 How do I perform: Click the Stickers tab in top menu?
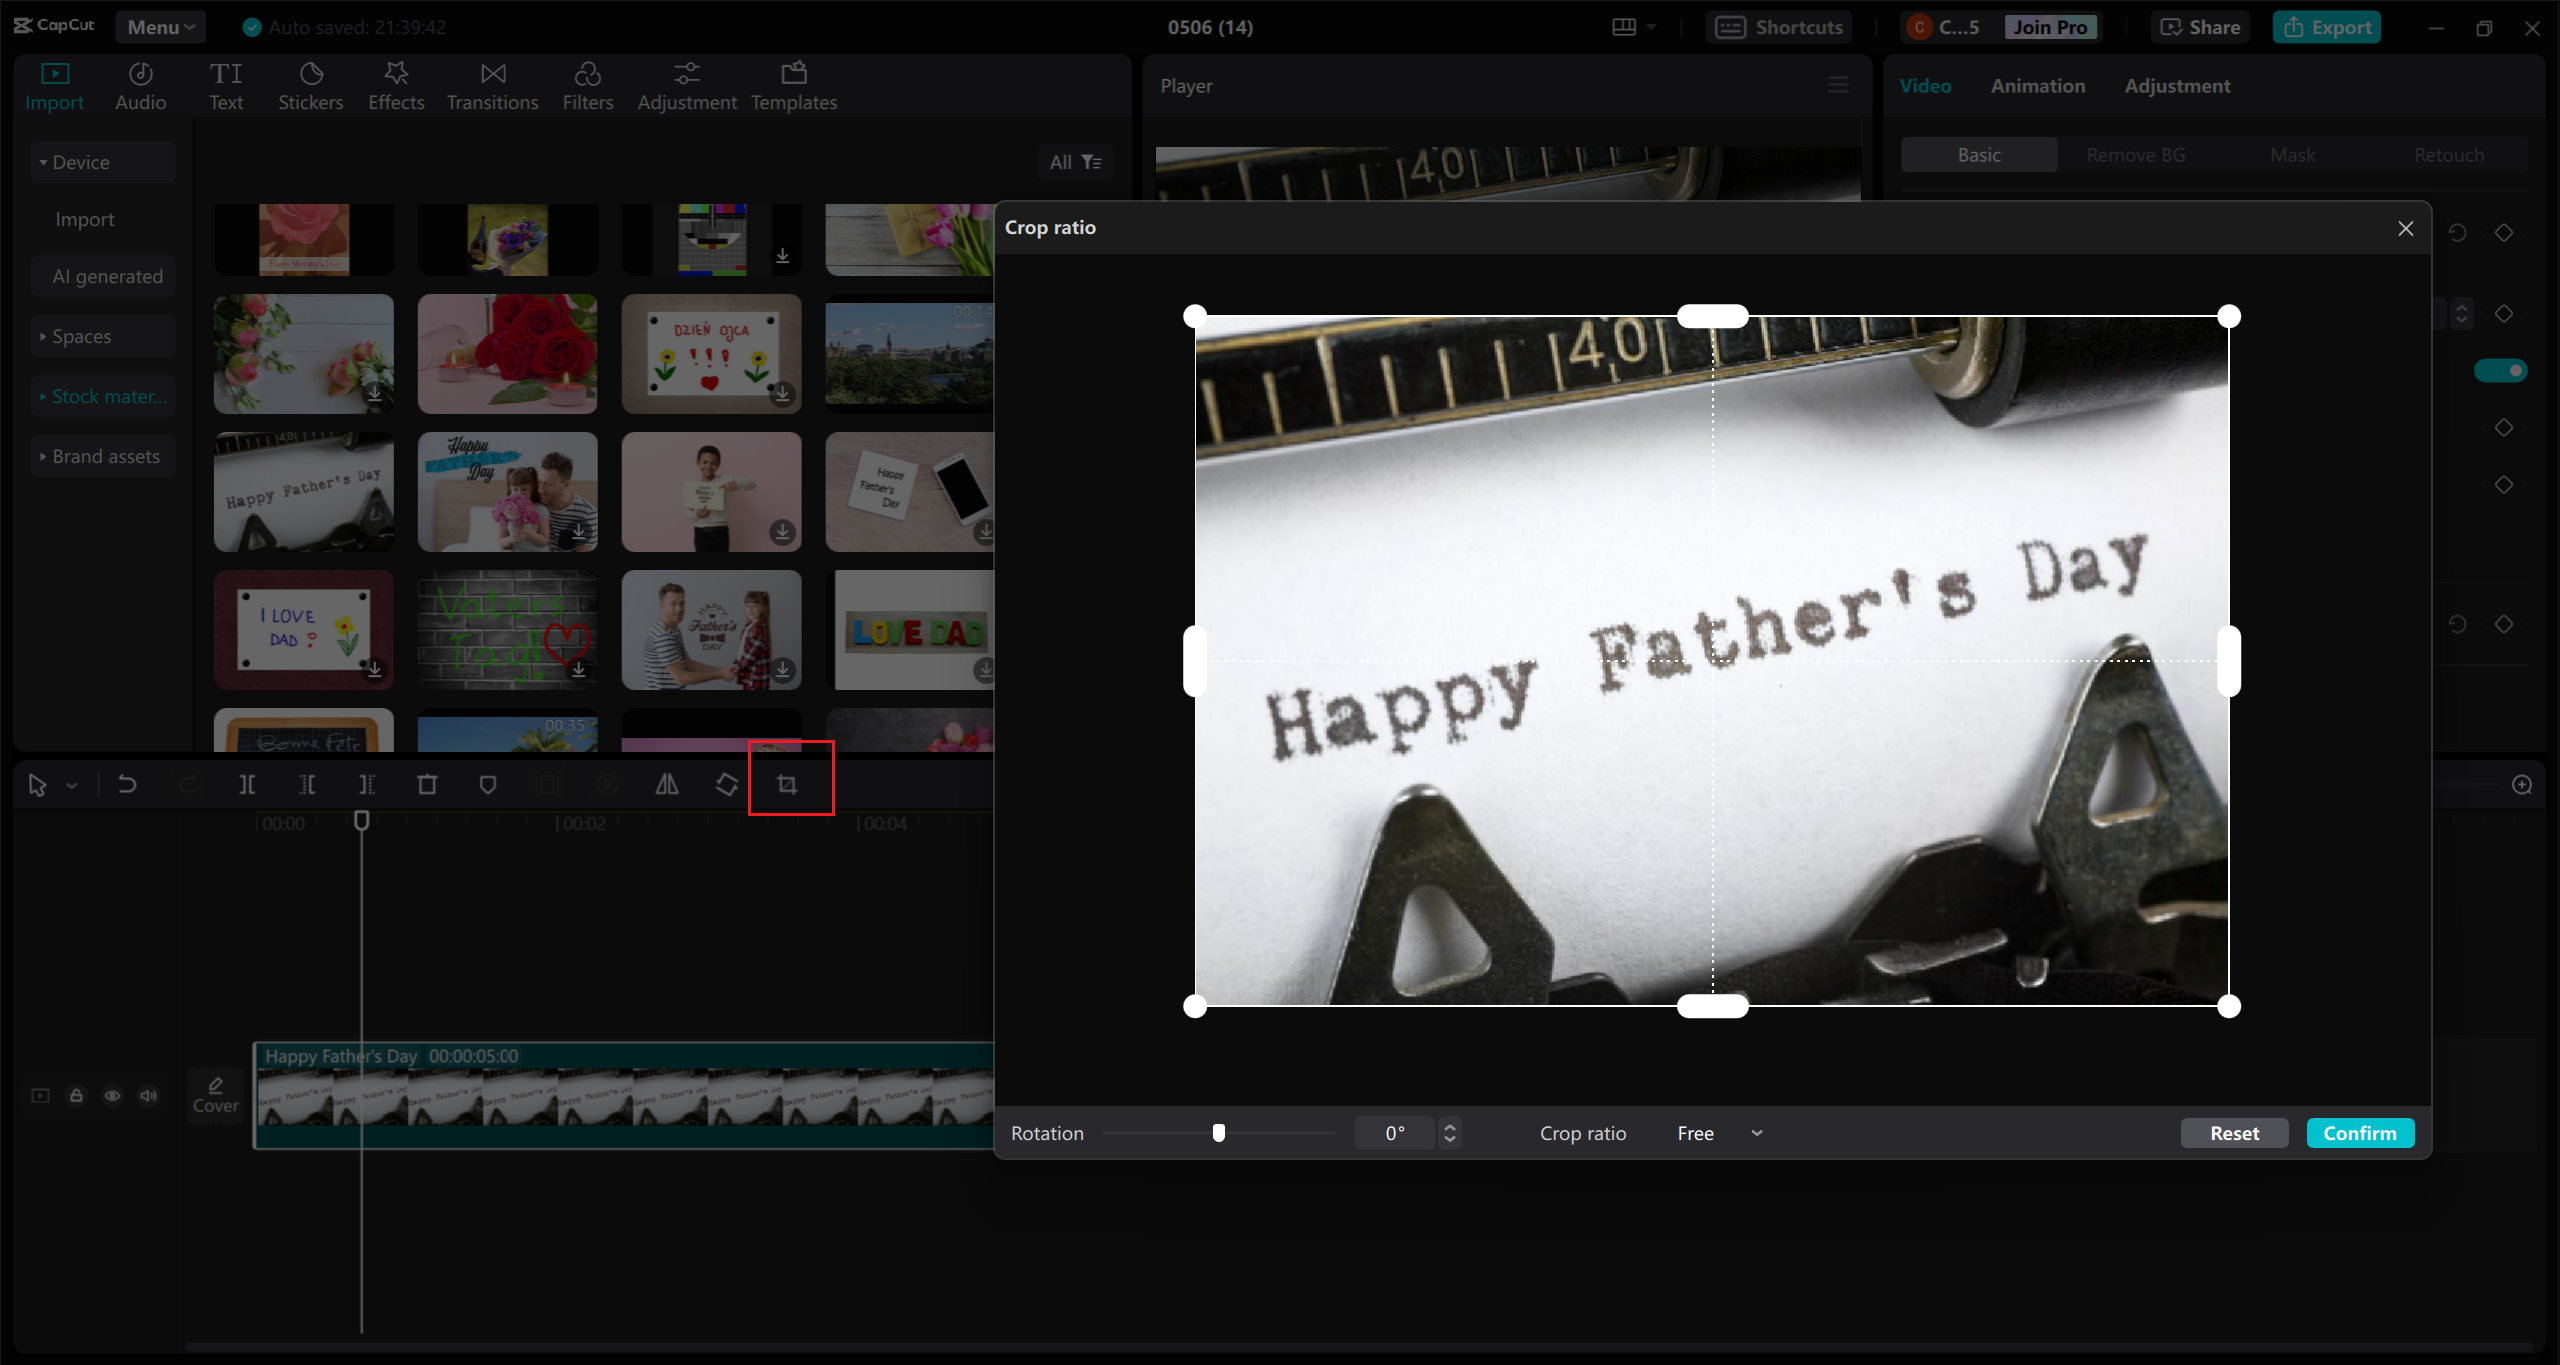point(310,85)
